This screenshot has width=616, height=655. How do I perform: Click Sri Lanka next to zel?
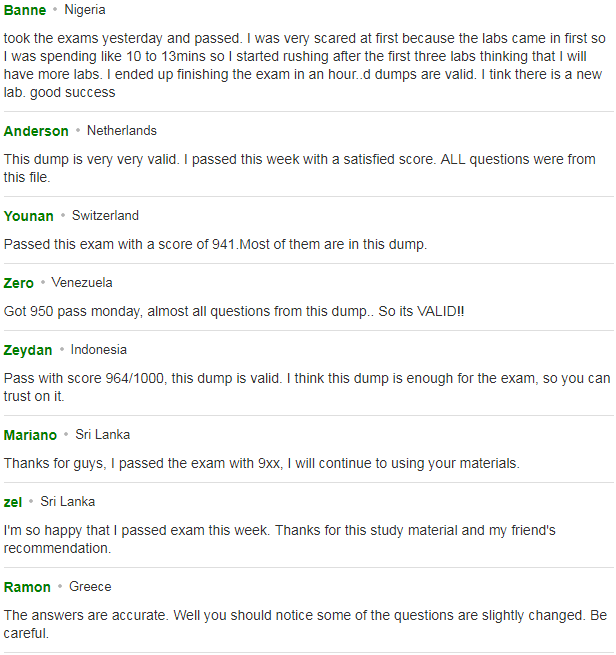coord(68,502)
